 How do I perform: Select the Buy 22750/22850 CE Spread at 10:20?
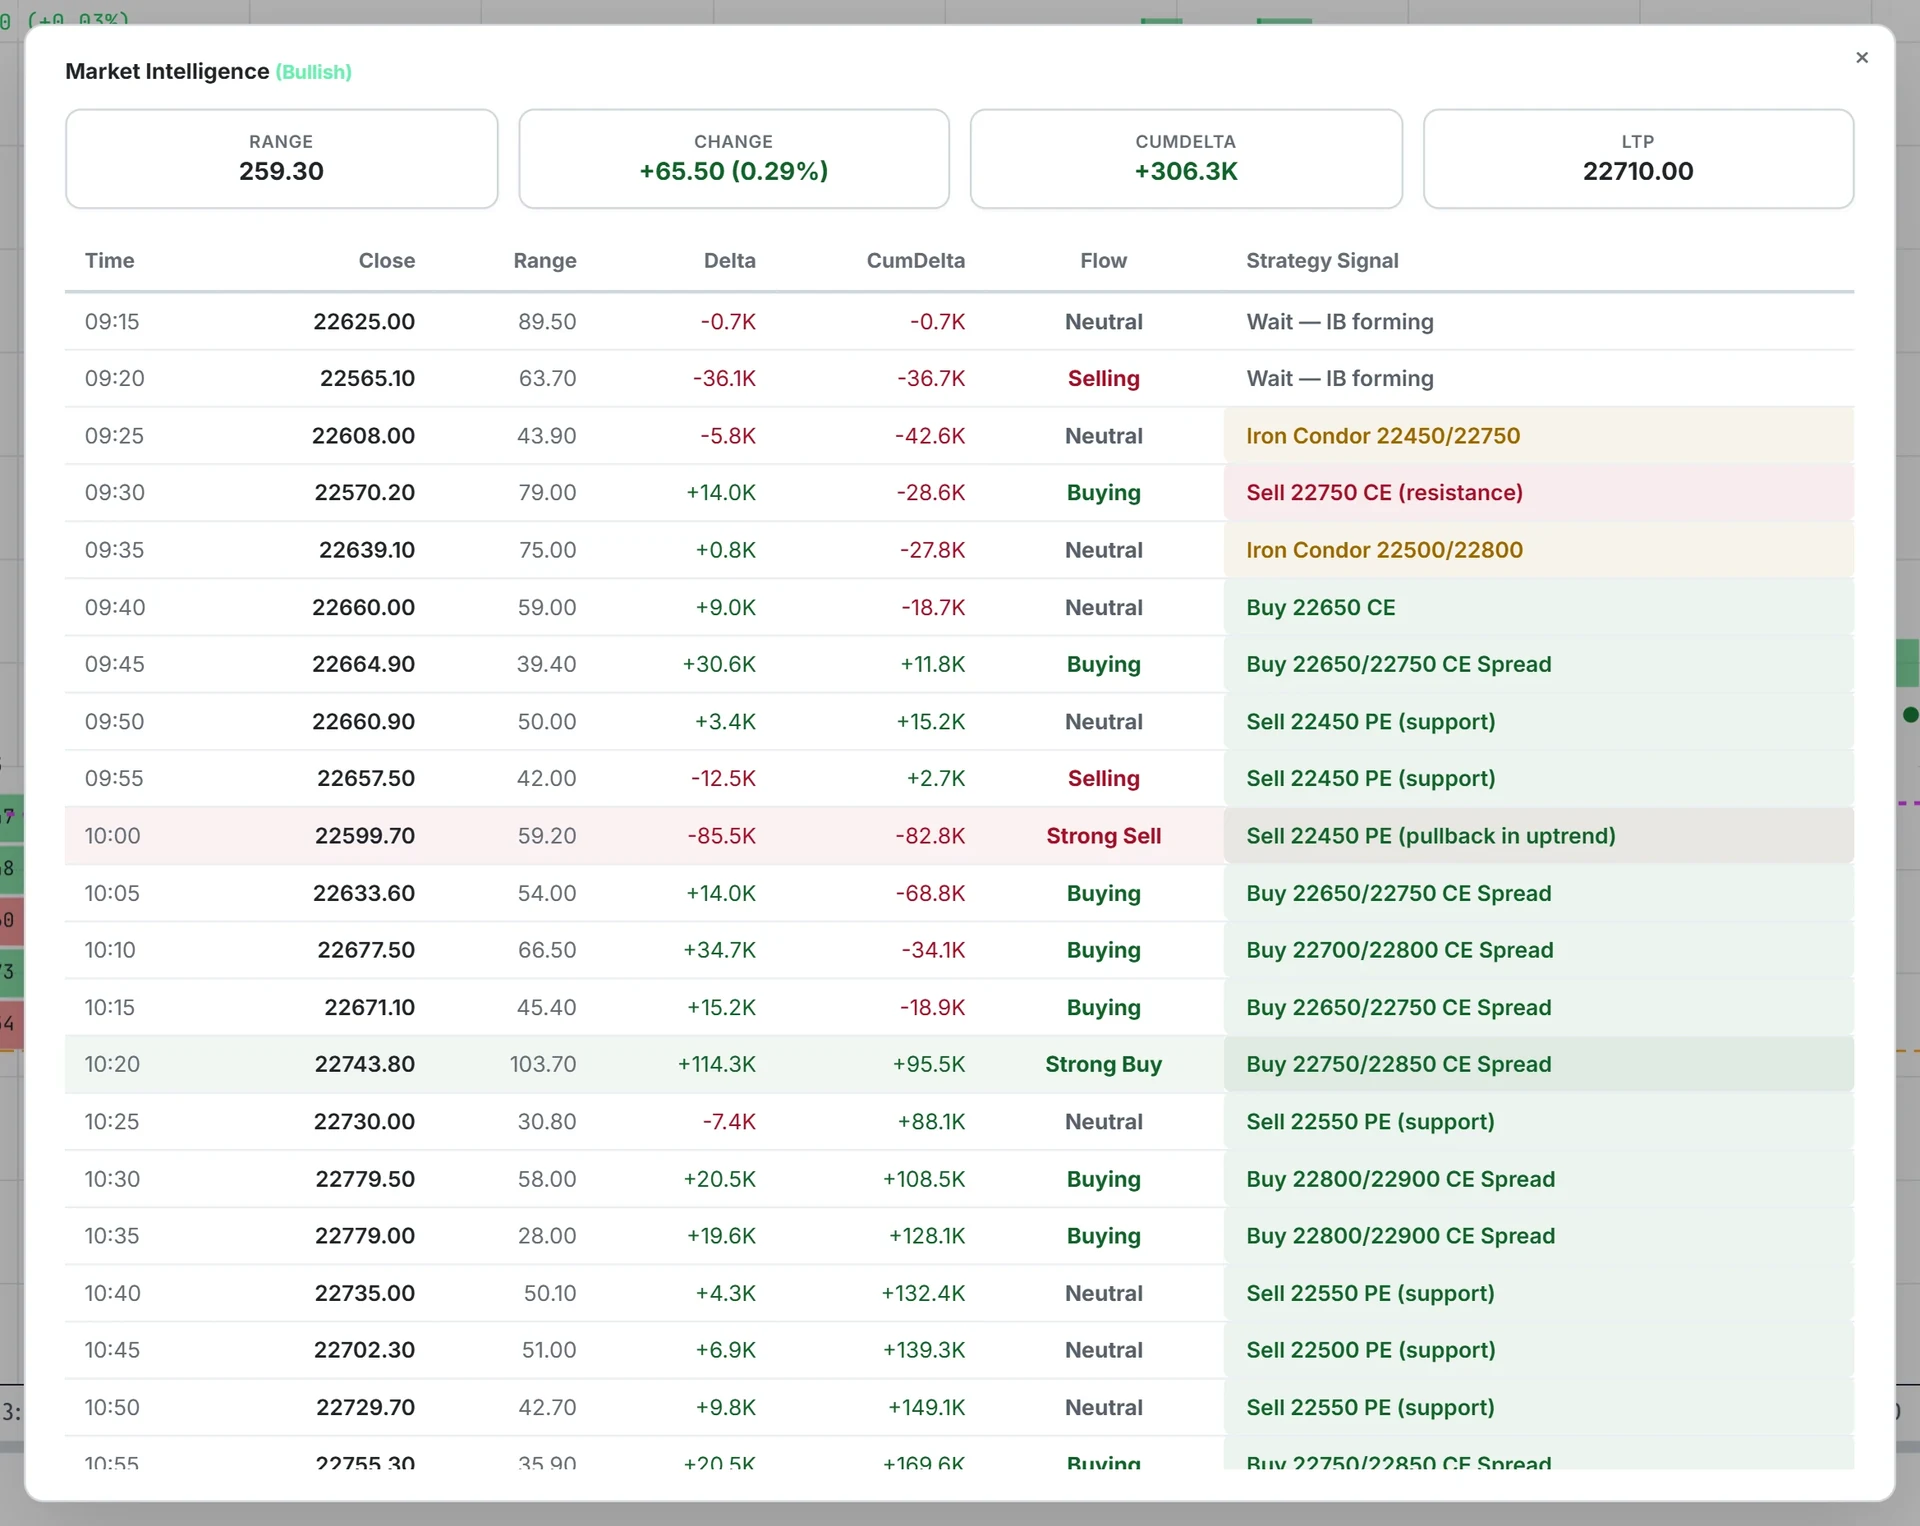click(x=1538, y=1064)
